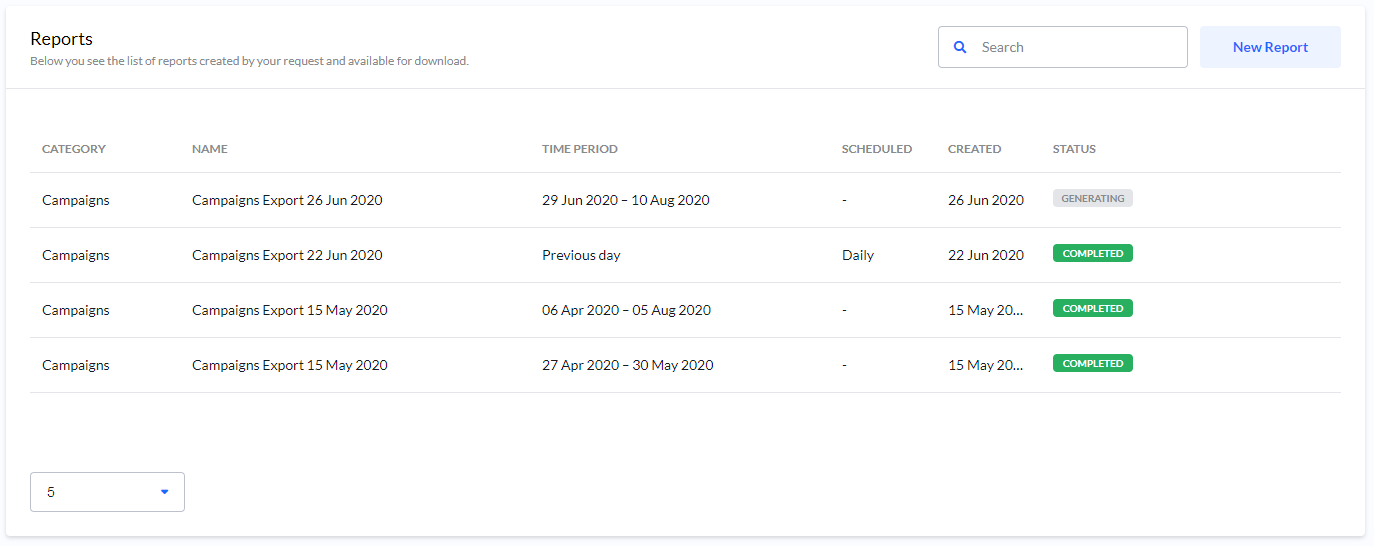Click Completed badge for 06 Apr–05 Aug report

1092,309
